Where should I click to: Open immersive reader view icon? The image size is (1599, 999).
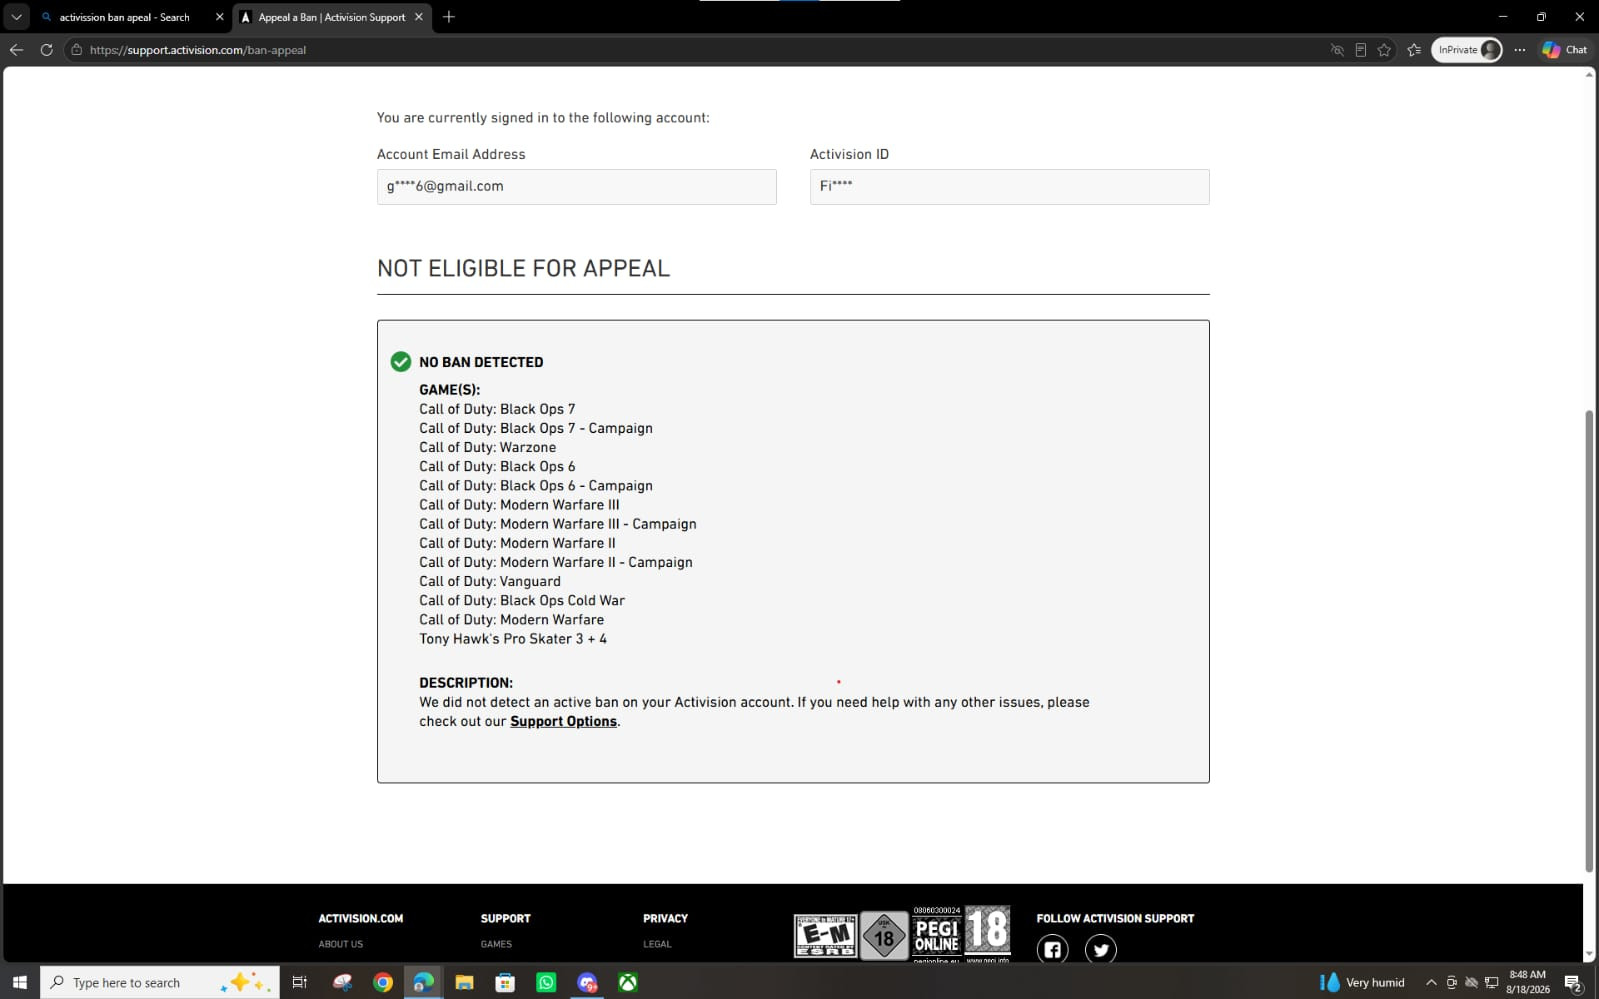coord(1361,50)
